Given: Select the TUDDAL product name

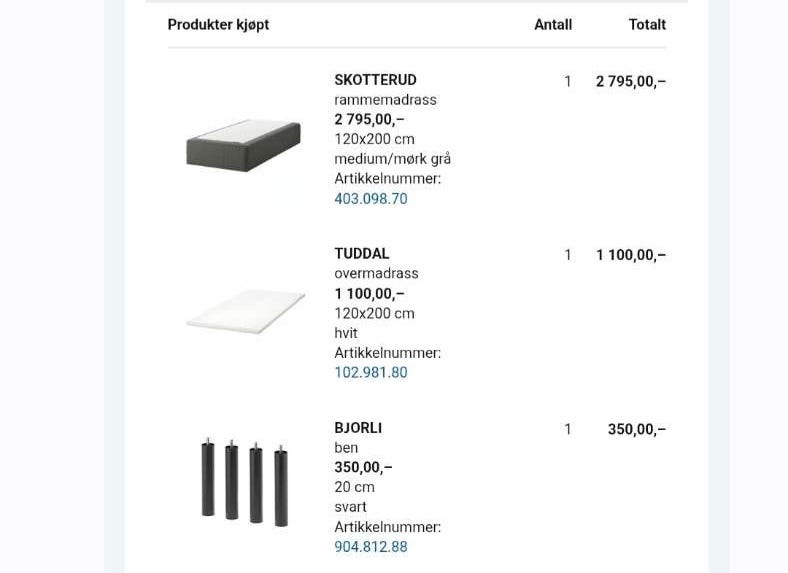Looking at the screenshot, I should (x=362, y=254).
